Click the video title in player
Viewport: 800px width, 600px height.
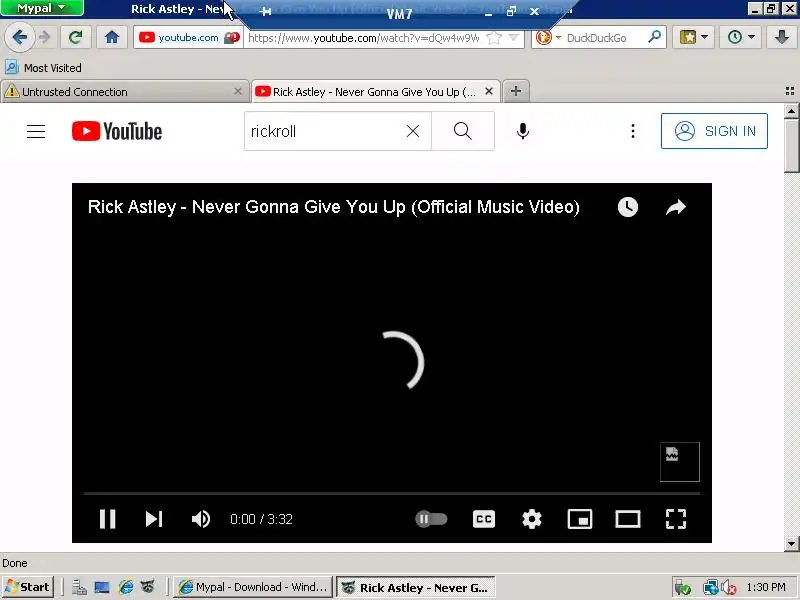(x=334, y=207)
